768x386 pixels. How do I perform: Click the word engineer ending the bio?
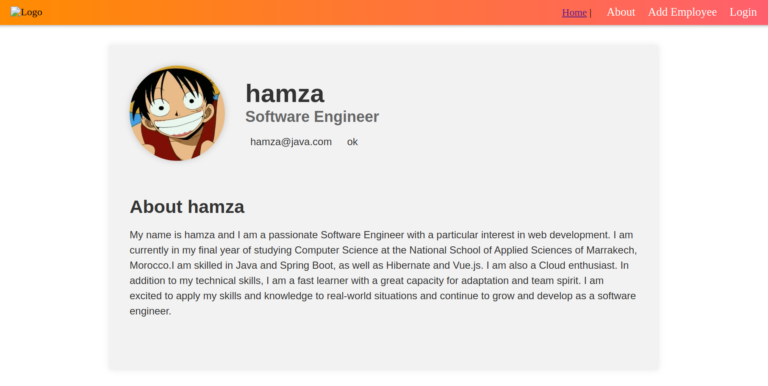(x=150, y=311)
